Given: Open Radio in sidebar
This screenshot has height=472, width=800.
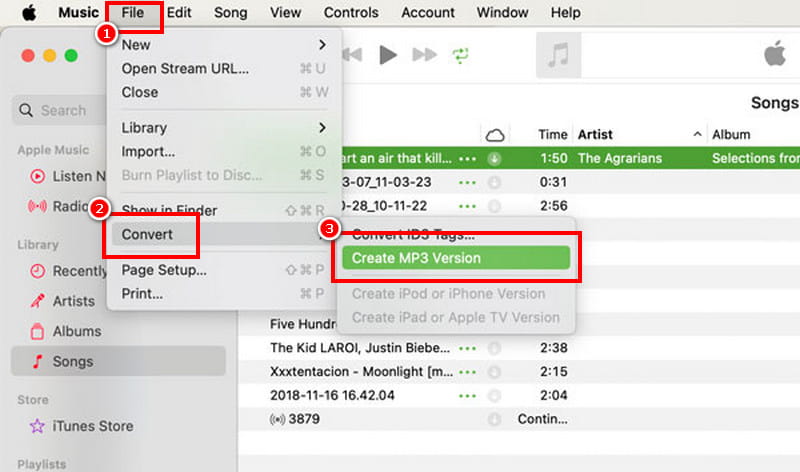Looking at the screenshot, I should point(59,206).
